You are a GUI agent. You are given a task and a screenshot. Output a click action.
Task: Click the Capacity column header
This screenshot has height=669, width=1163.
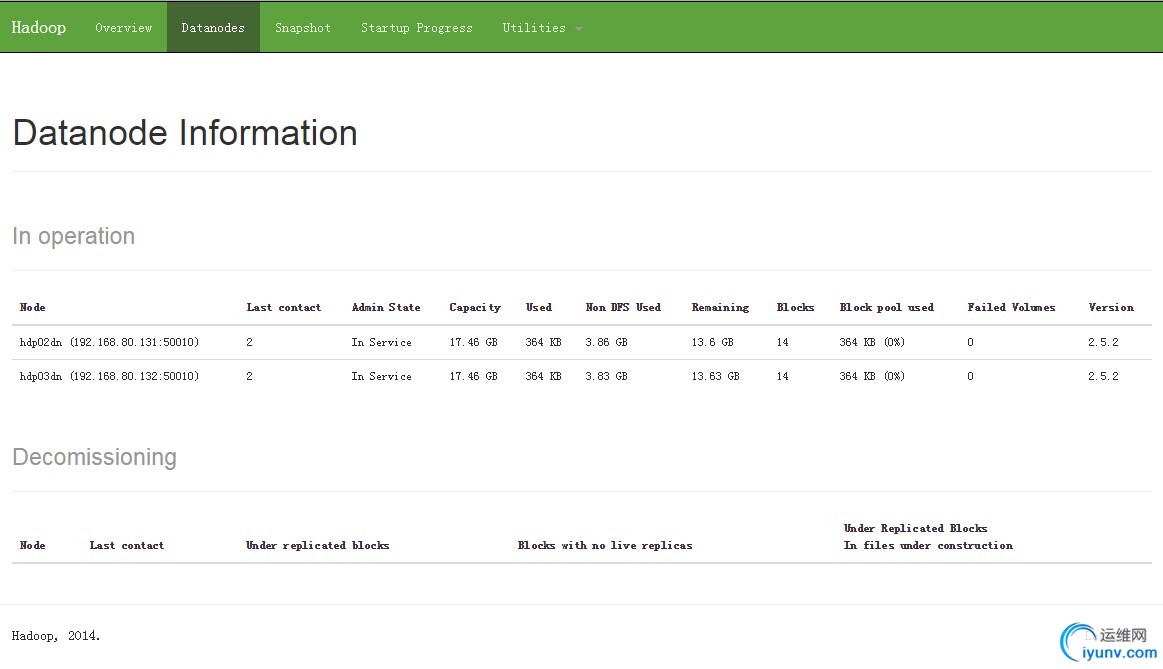tap(475, 307)
